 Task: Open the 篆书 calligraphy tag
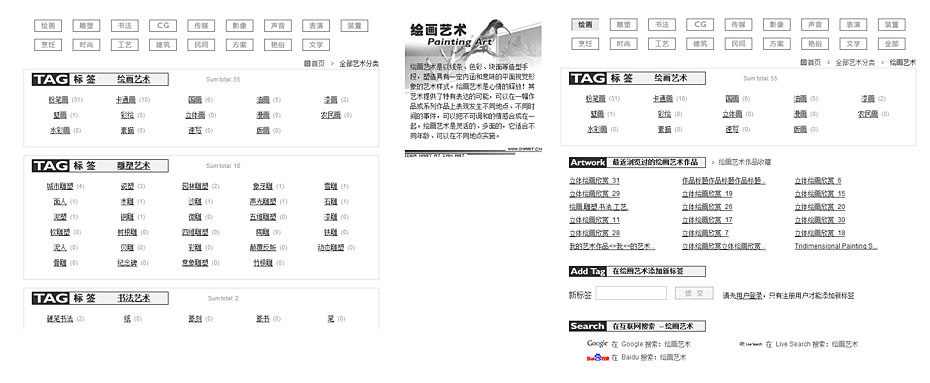pyautogui.click(x=263, y=319)
